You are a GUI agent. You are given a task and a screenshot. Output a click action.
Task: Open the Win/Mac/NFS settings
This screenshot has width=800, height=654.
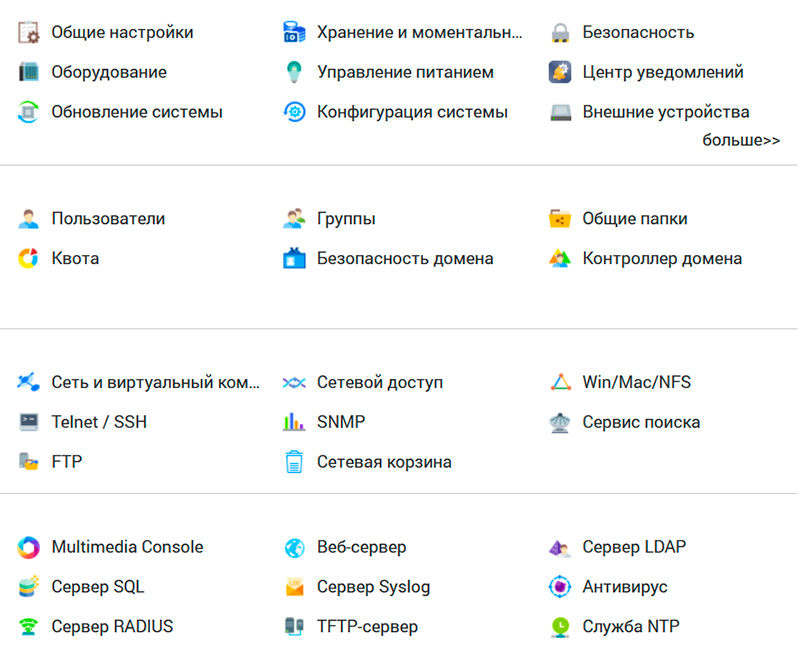pyautogui.click(x=636, y=382)
